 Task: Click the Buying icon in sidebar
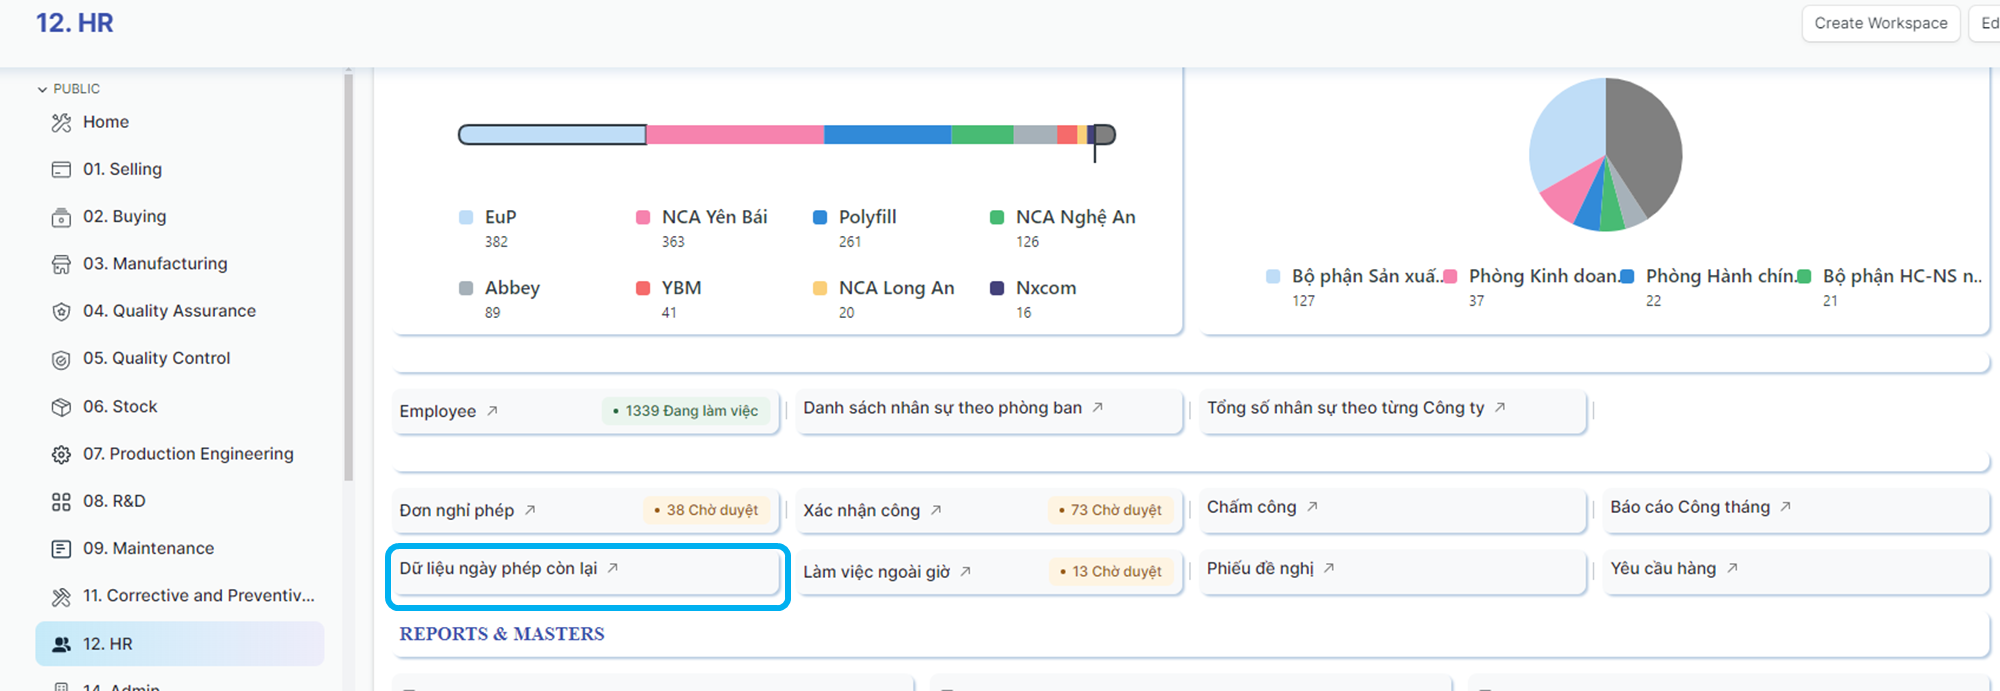tap(61, 217)
